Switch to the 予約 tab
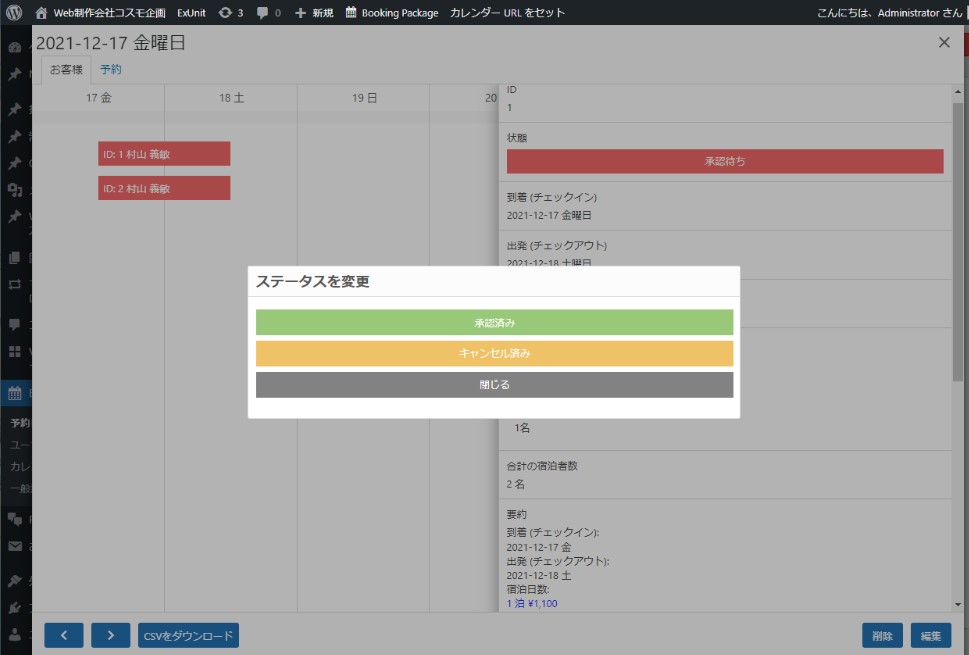Image resolution: width=969 pixels, height=655 pixels. click(111, 70)
